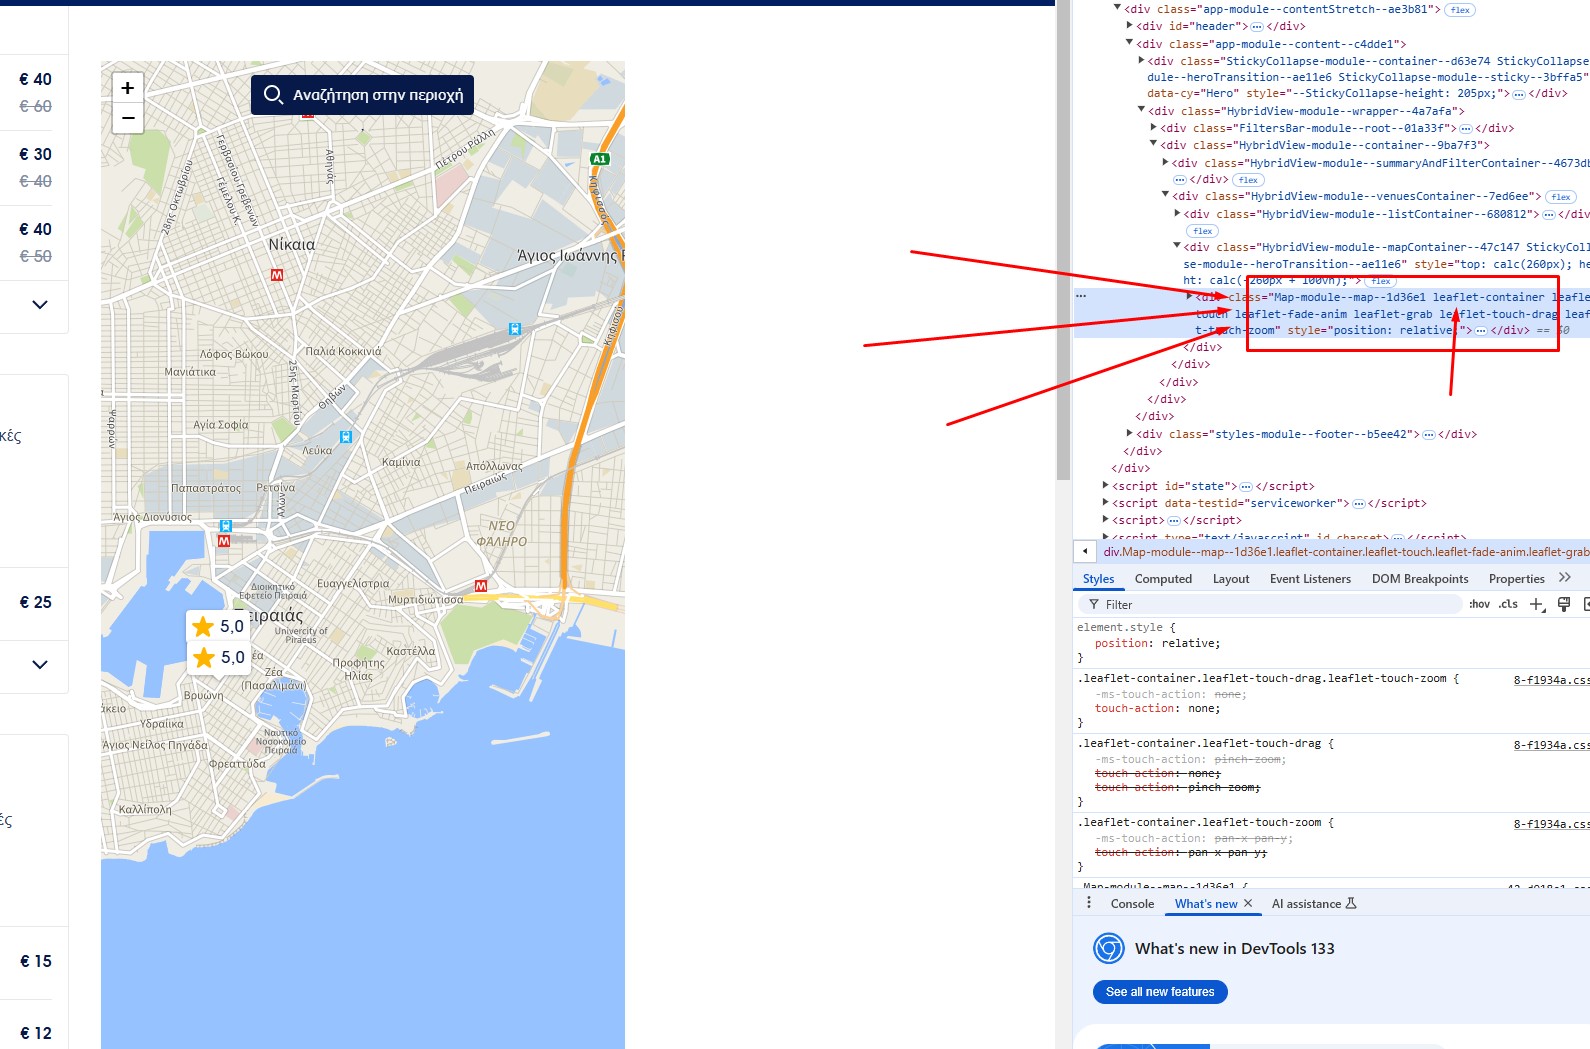Screen dimensions: 1590x1049
Task: Expand the footer div node in DOM tree
Action: pyautogui.click(x=1130, y=434)
